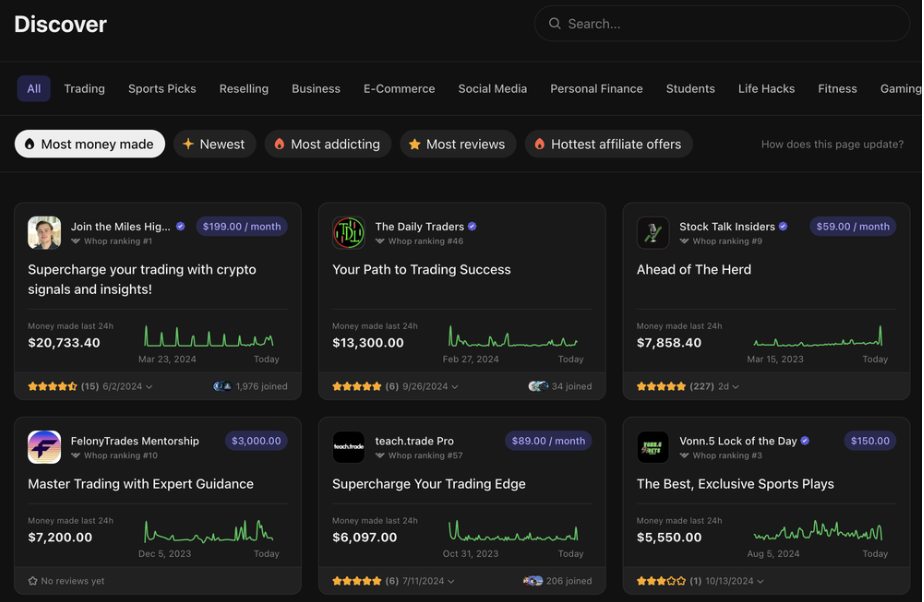Click the FelonyTrades Mentorship avatar icon
This screenshot has height=602, width=924.
tap(44, 447)
